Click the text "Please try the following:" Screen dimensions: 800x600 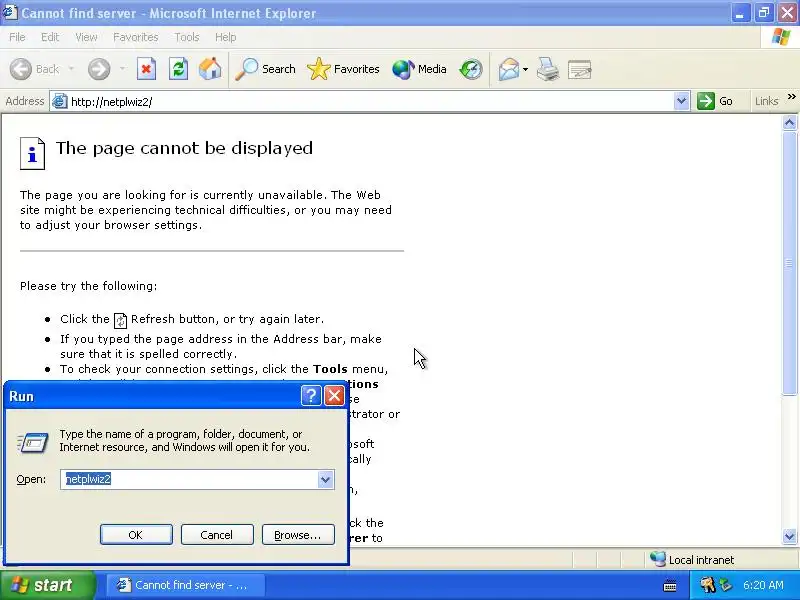coord(89,286)
